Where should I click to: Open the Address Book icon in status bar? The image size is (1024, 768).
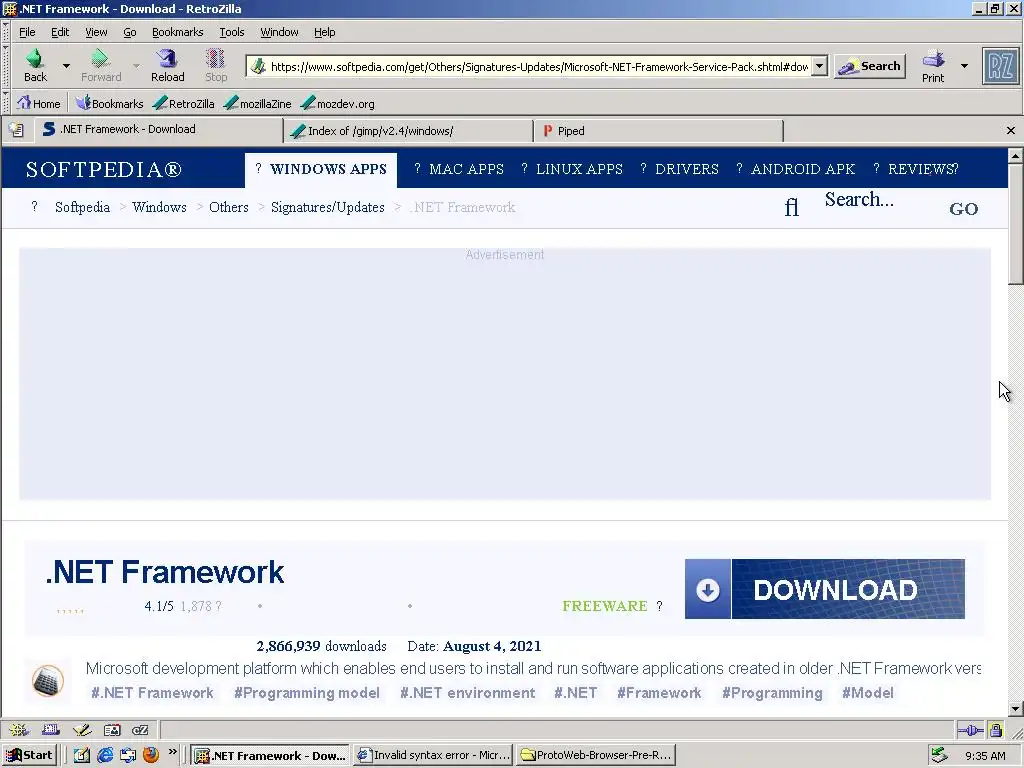coord(112,730)
